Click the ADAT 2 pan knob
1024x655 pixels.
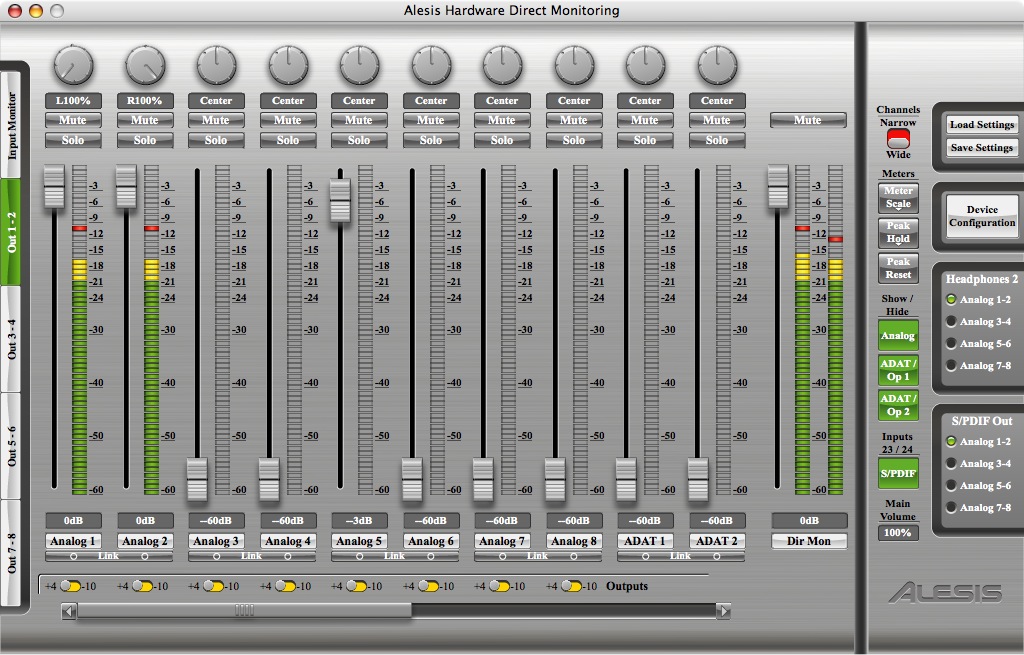717,65
